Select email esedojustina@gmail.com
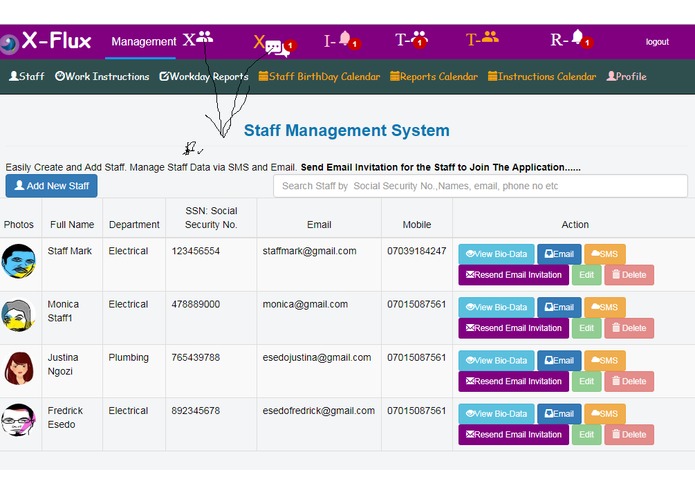Viewport: 695px width, 494px height. [316, 358]
